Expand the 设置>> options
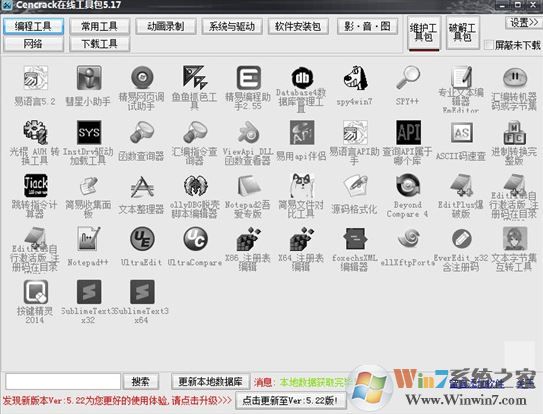Screen dimensions: 543x414 (x=524, y=23)
